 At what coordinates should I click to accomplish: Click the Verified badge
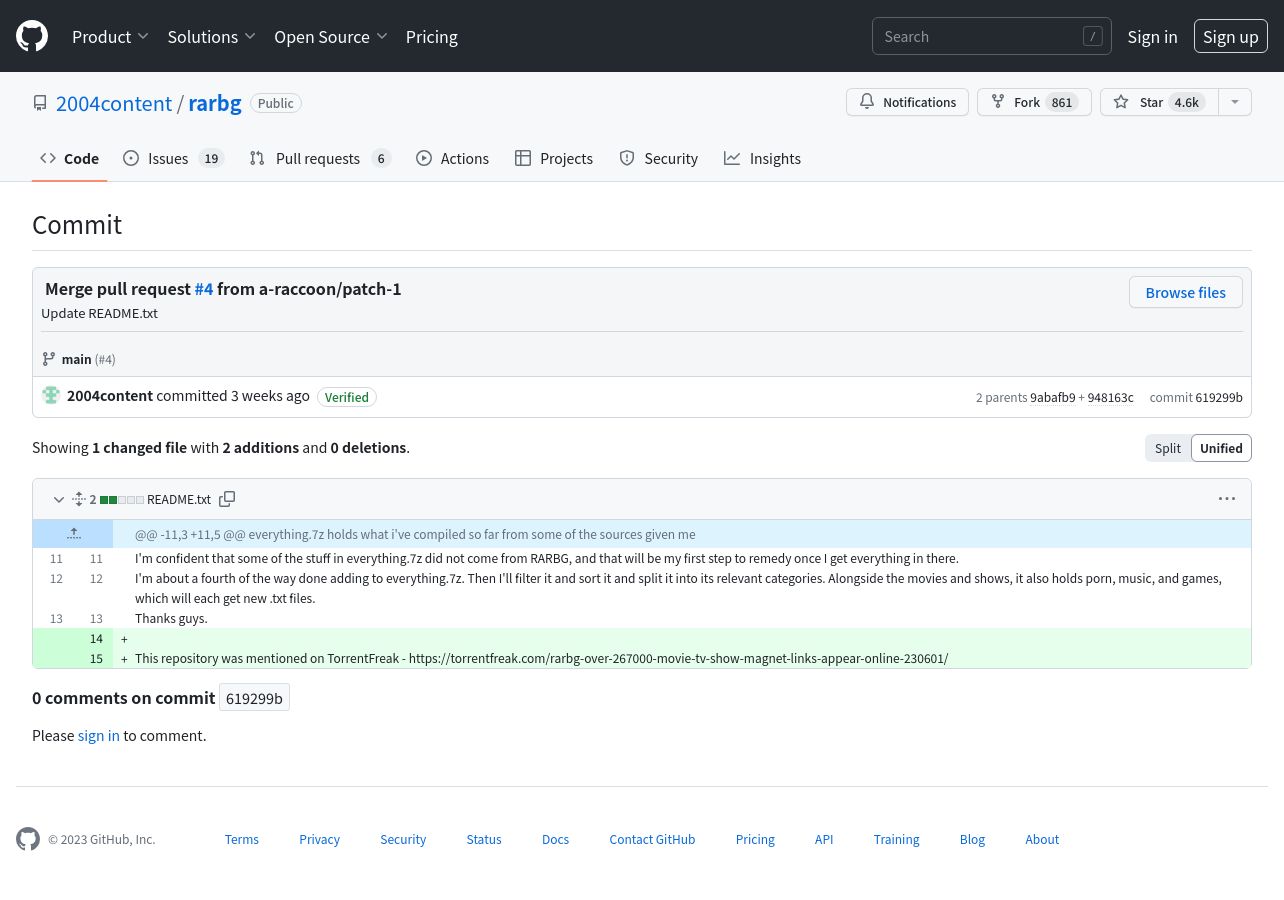[347, 397]
